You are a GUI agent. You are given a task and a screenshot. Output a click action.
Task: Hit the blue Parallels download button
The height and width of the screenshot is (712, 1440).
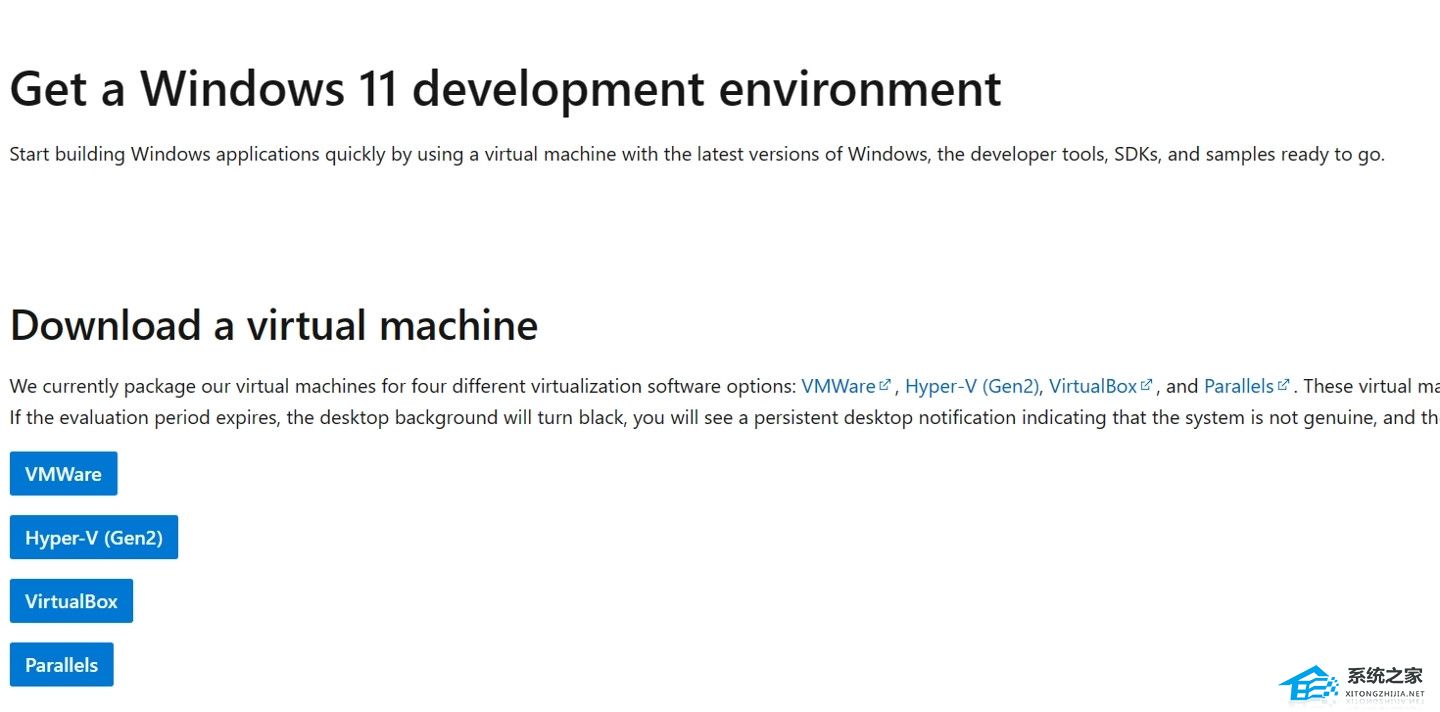coord(61,665)
